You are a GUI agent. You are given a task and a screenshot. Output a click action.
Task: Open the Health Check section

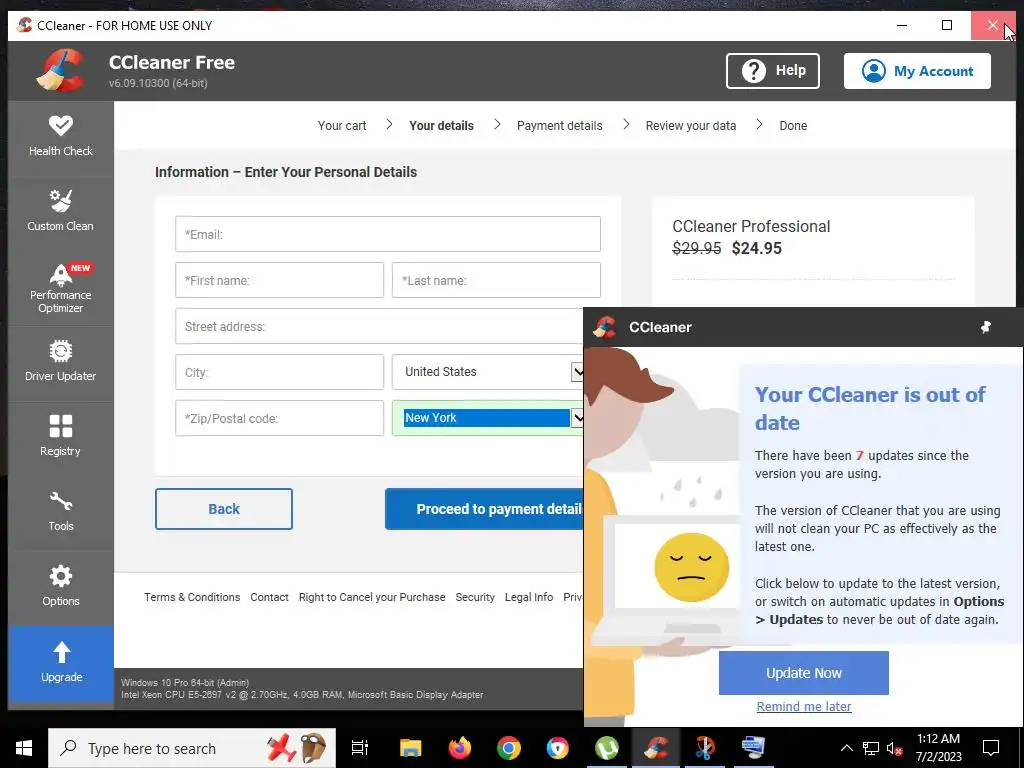(x=61, y=138)
